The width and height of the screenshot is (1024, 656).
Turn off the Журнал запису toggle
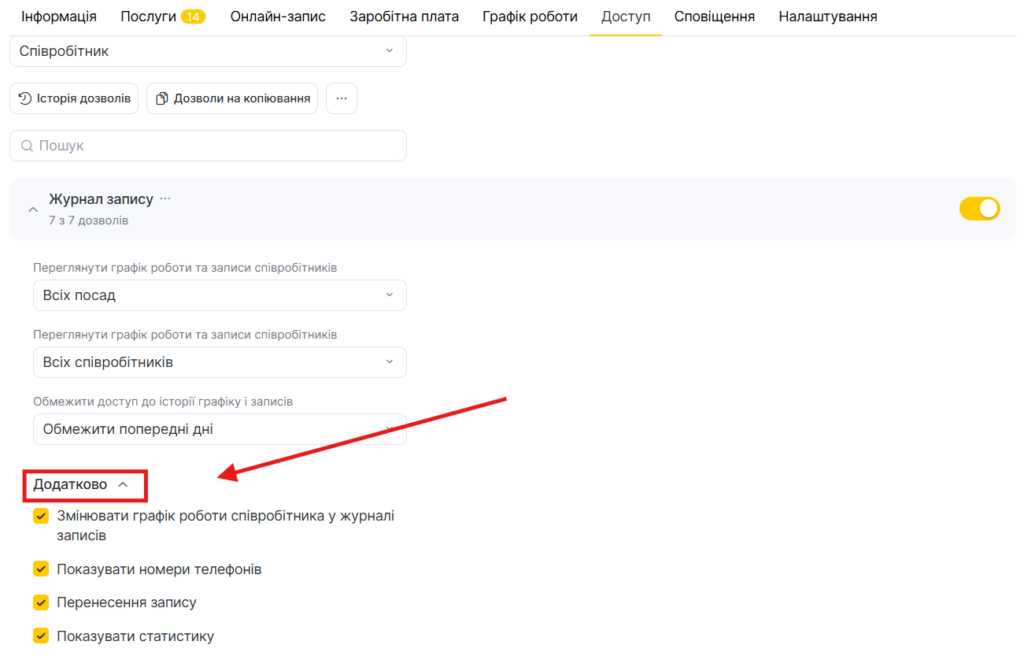(978, 208)
